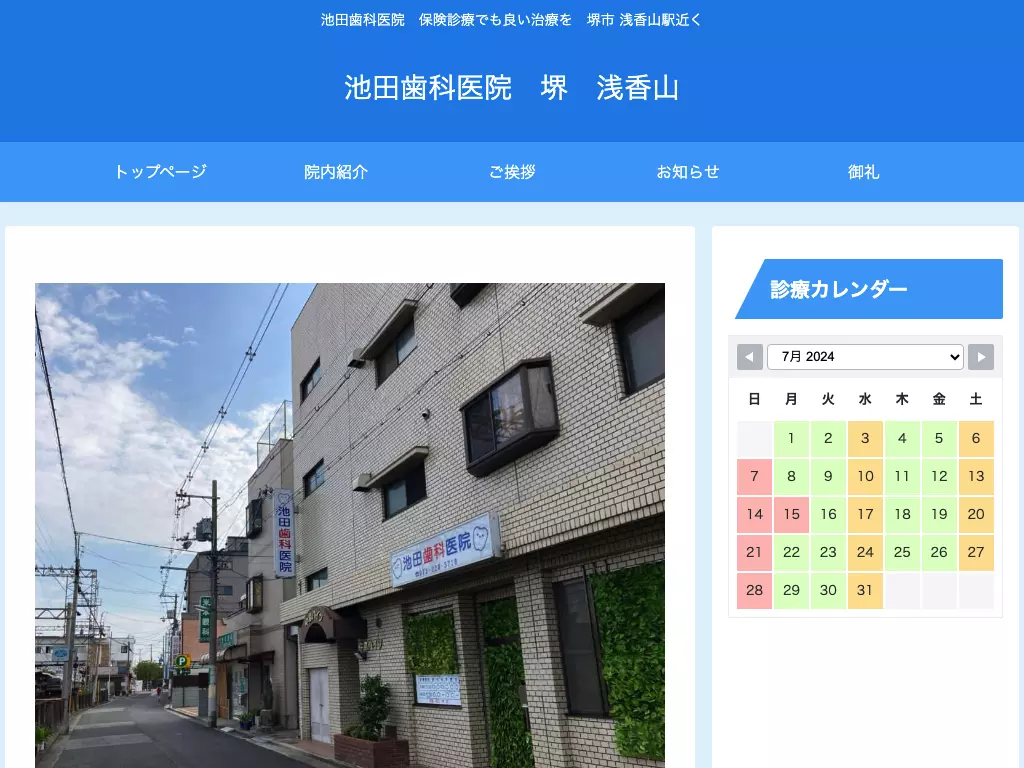This screenshot has height=768, width=1024.
Task: Select calendar date 31
Action: click(x=865, y=590)
